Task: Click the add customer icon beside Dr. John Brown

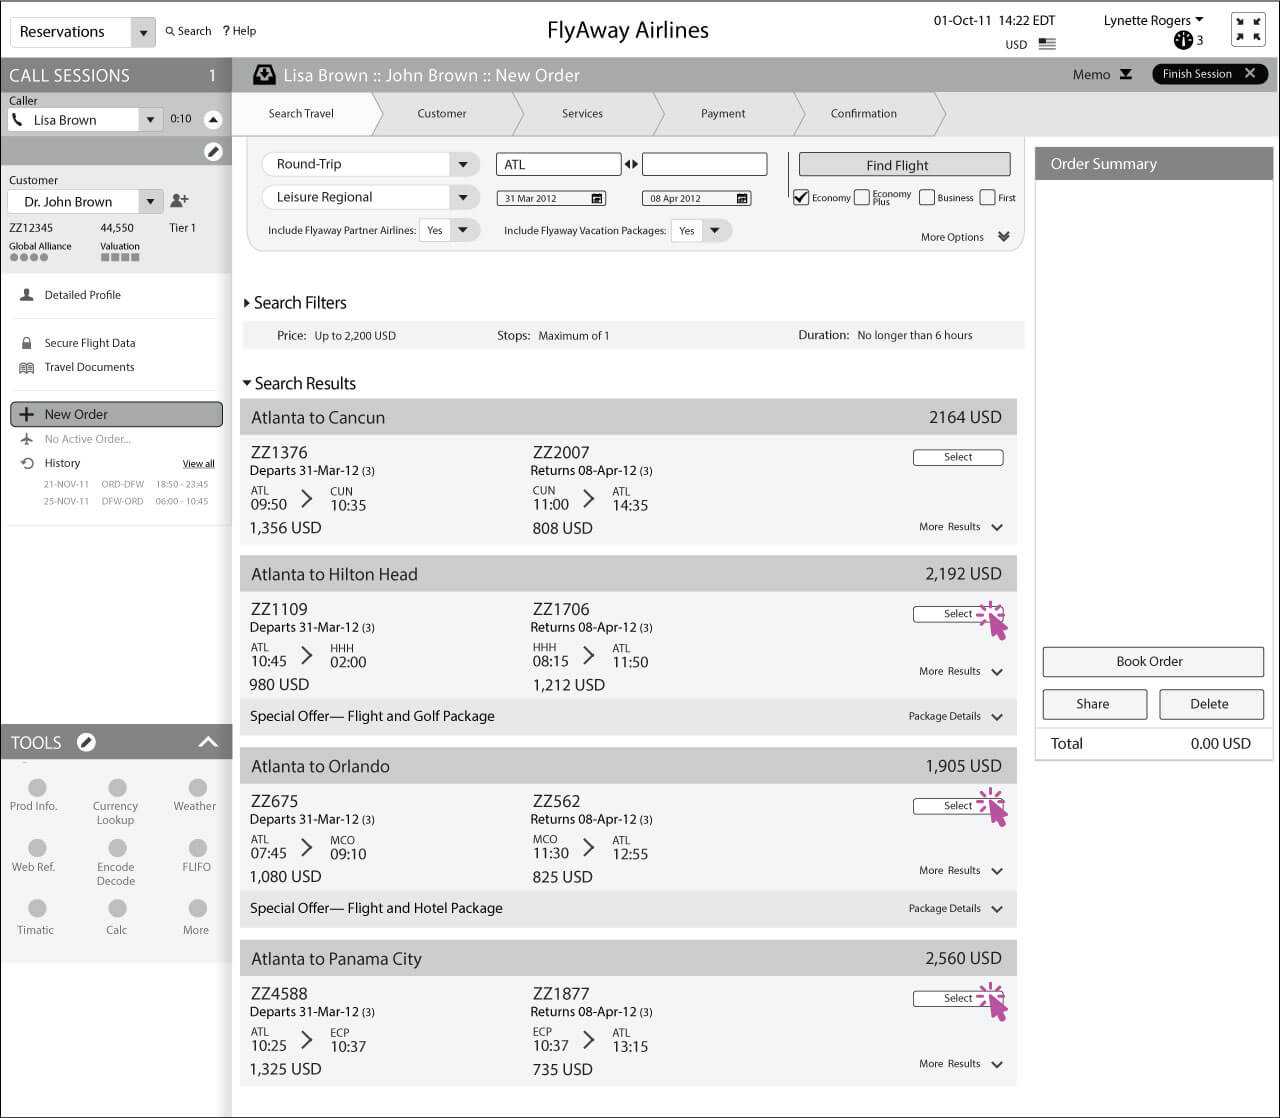Action: (x=179, y=201)
